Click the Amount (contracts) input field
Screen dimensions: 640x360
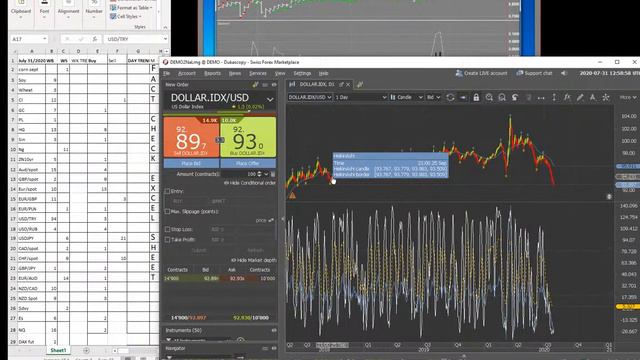point(238,174)
